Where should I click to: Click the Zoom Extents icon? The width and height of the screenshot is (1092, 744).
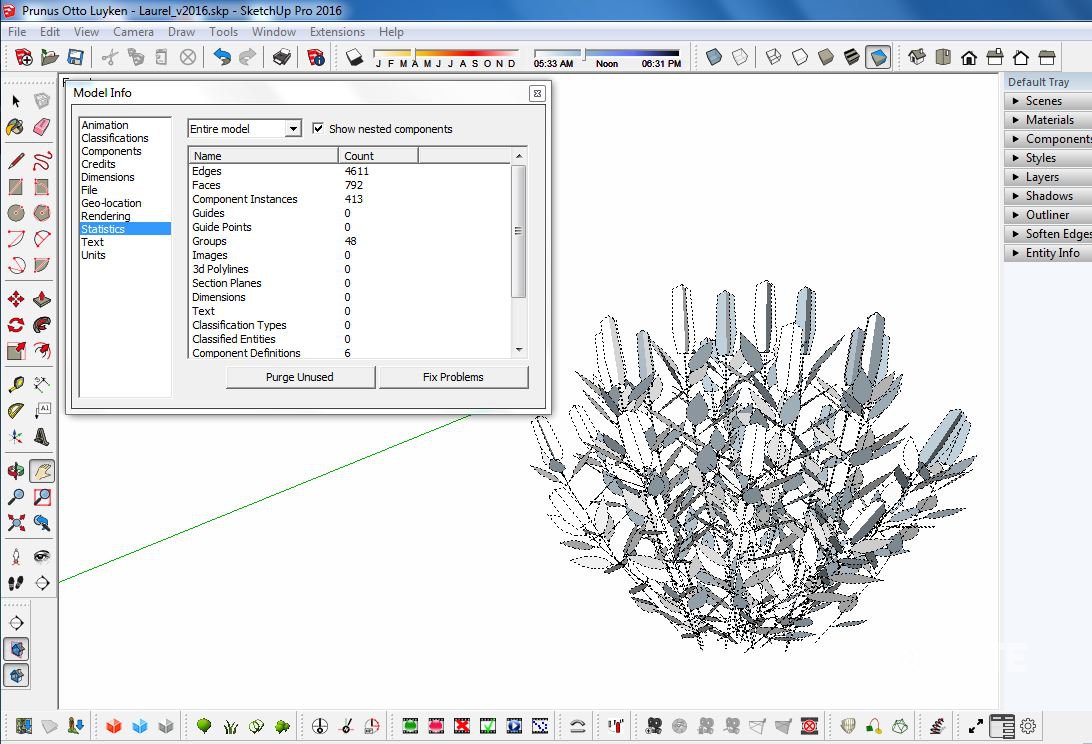(x=16, y=522)
